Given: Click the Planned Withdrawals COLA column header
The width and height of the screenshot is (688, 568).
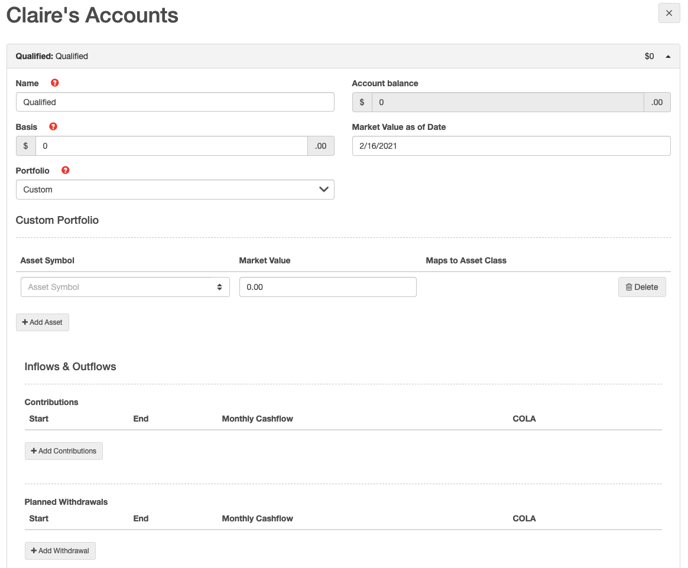Looking at the screenshot, I should point(524,518).
